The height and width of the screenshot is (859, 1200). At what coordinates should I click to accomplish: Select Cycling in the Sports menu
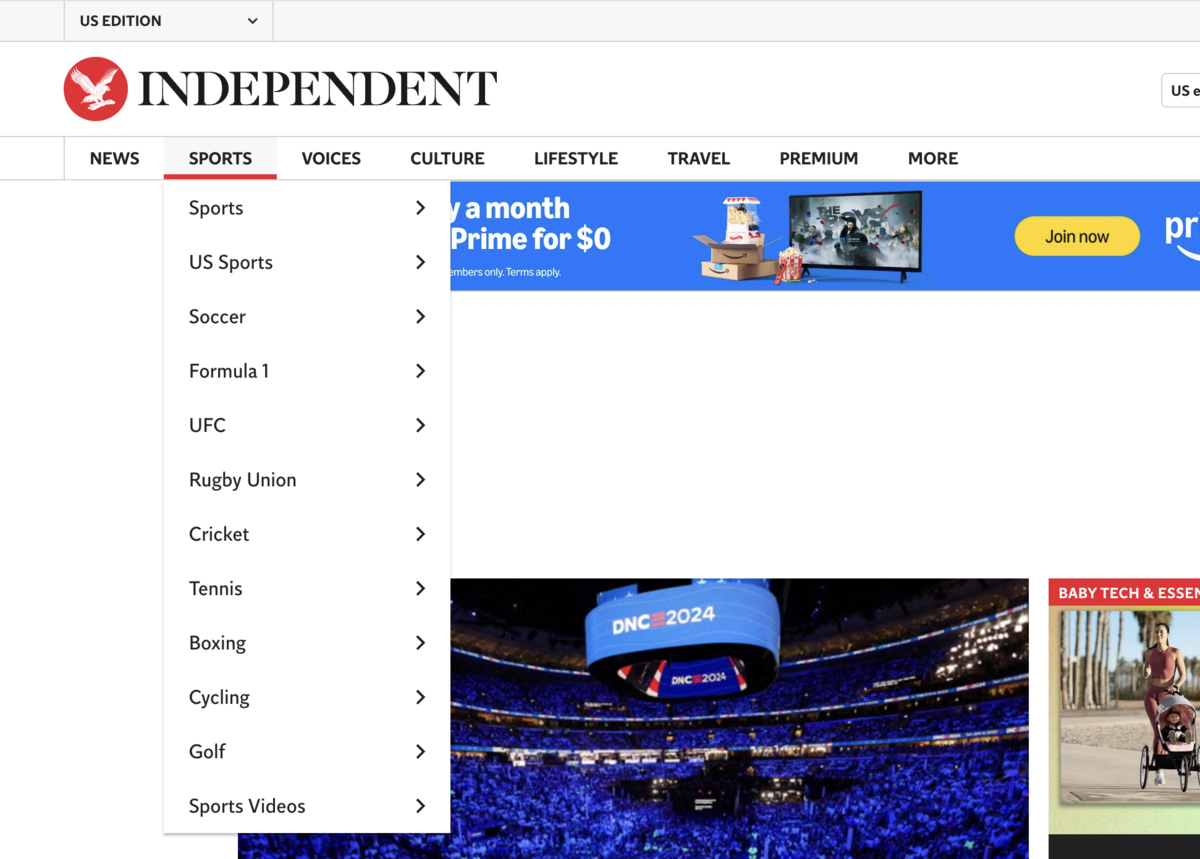[x=219, y=697]
